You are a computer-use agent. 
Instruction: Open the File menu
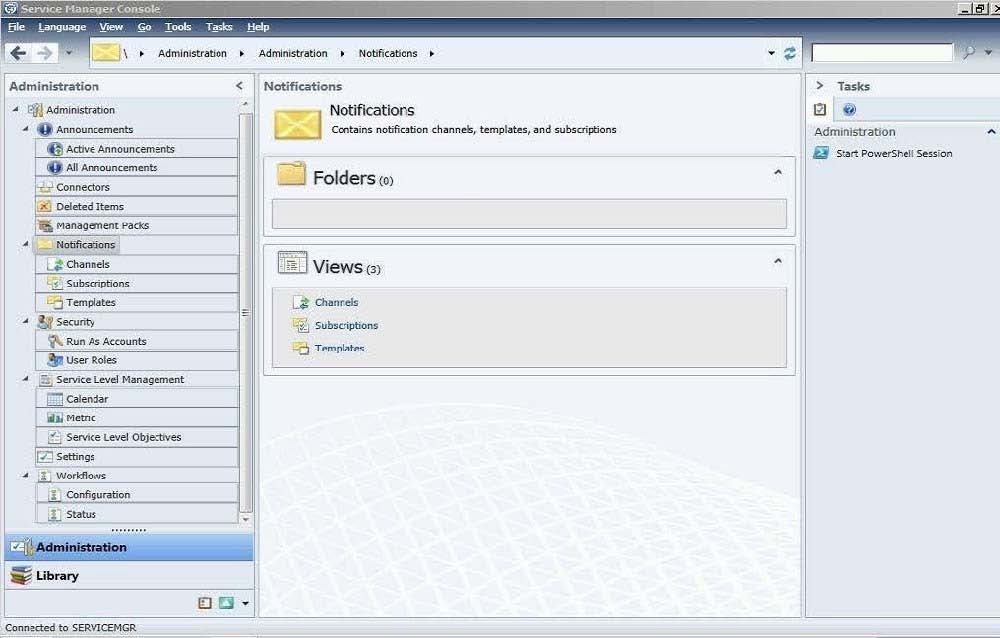click(16, 27)
